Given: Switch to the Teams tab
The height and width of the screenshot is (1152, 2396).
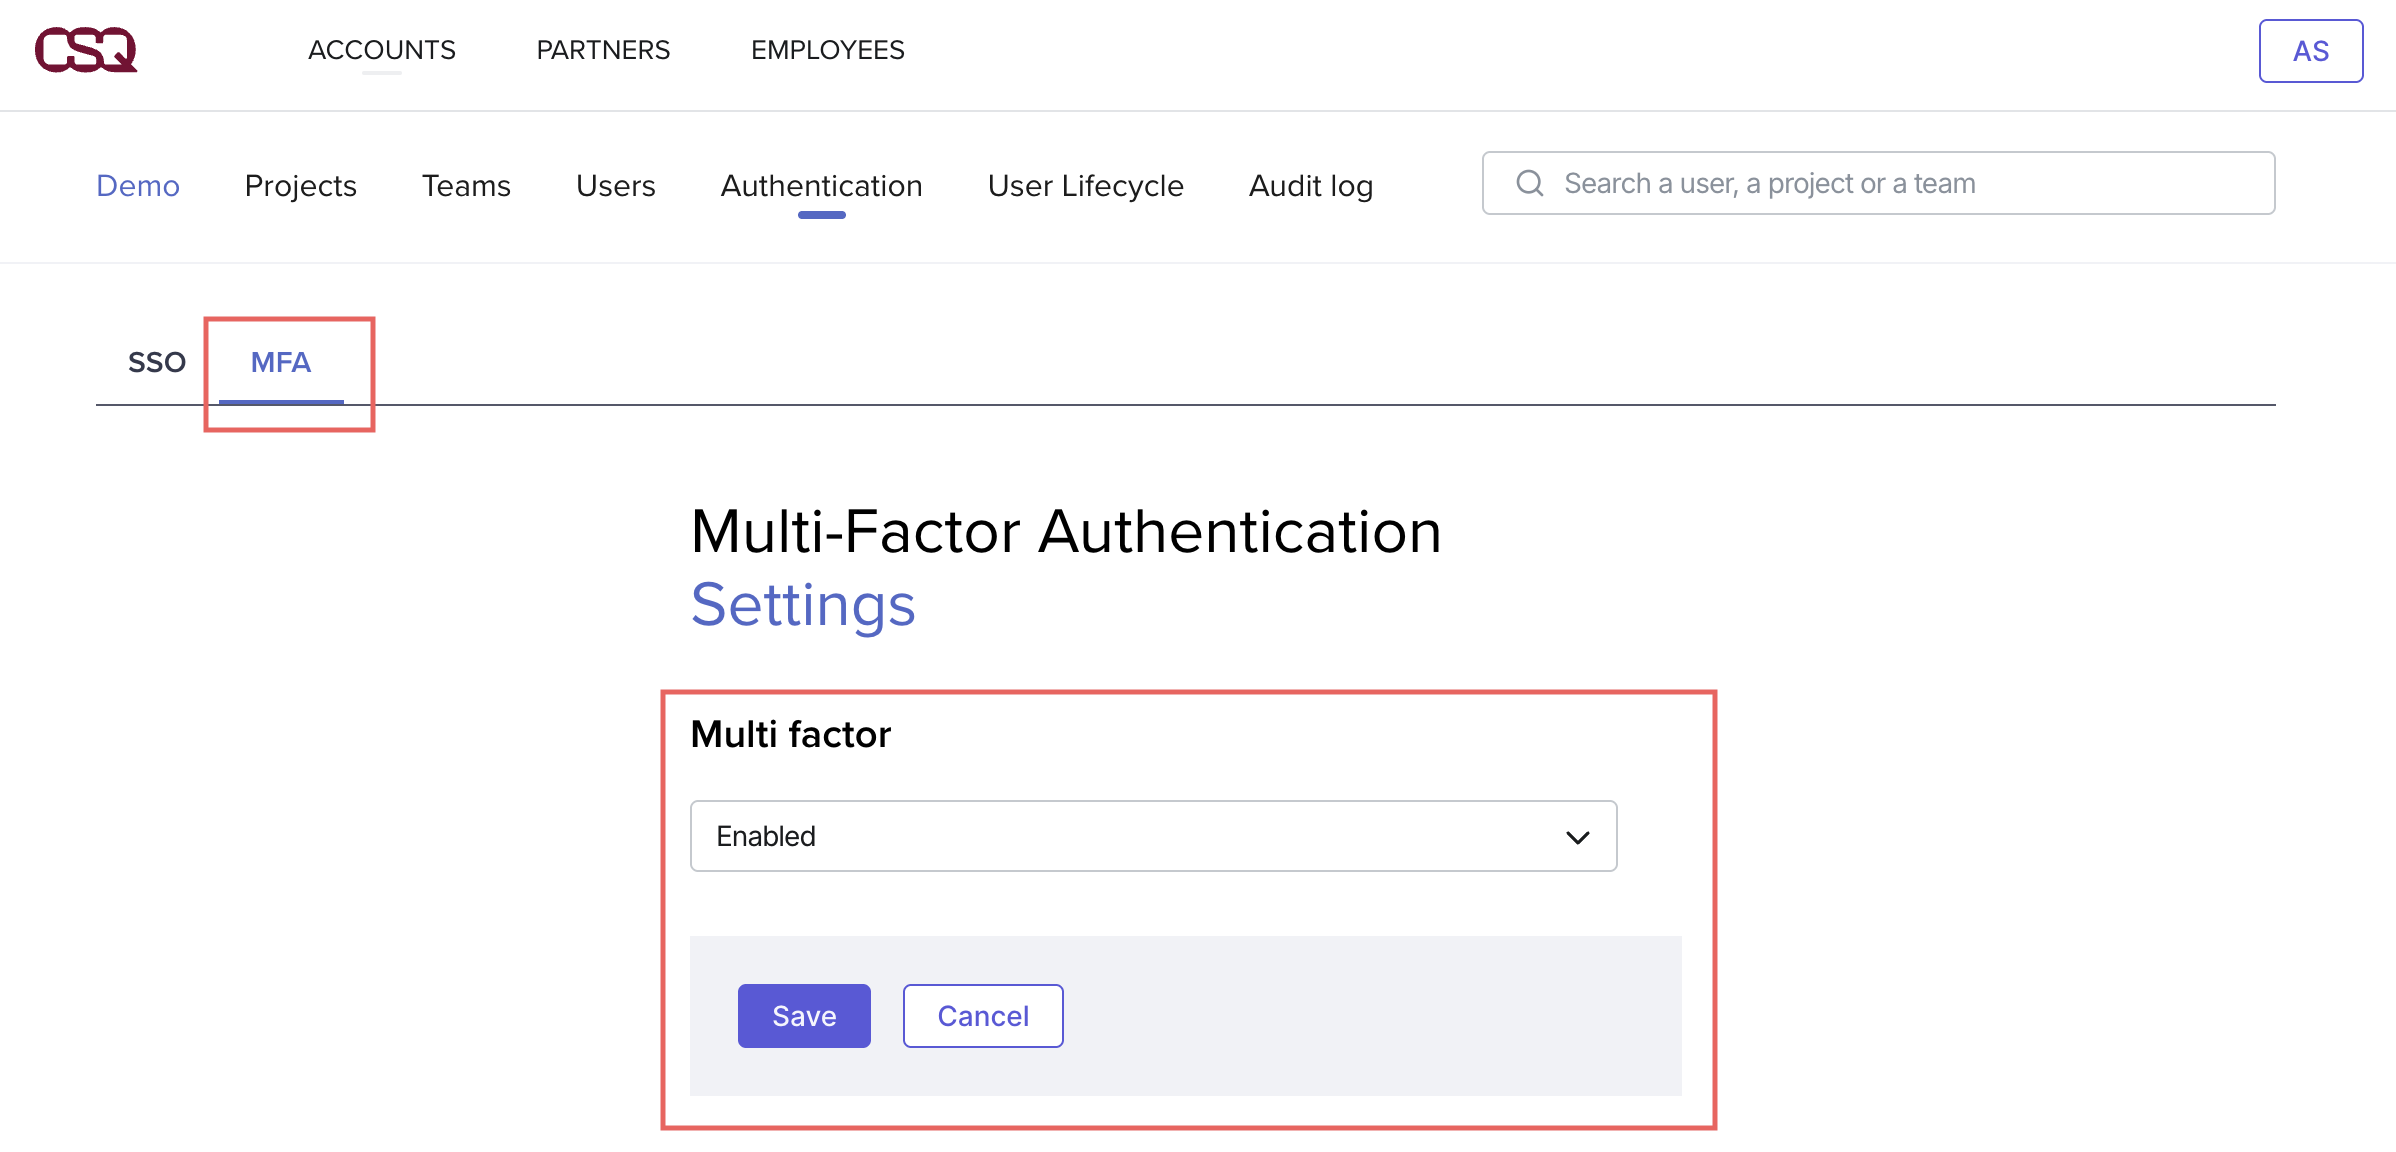Looking at the screenshot, I should [466, 185].
